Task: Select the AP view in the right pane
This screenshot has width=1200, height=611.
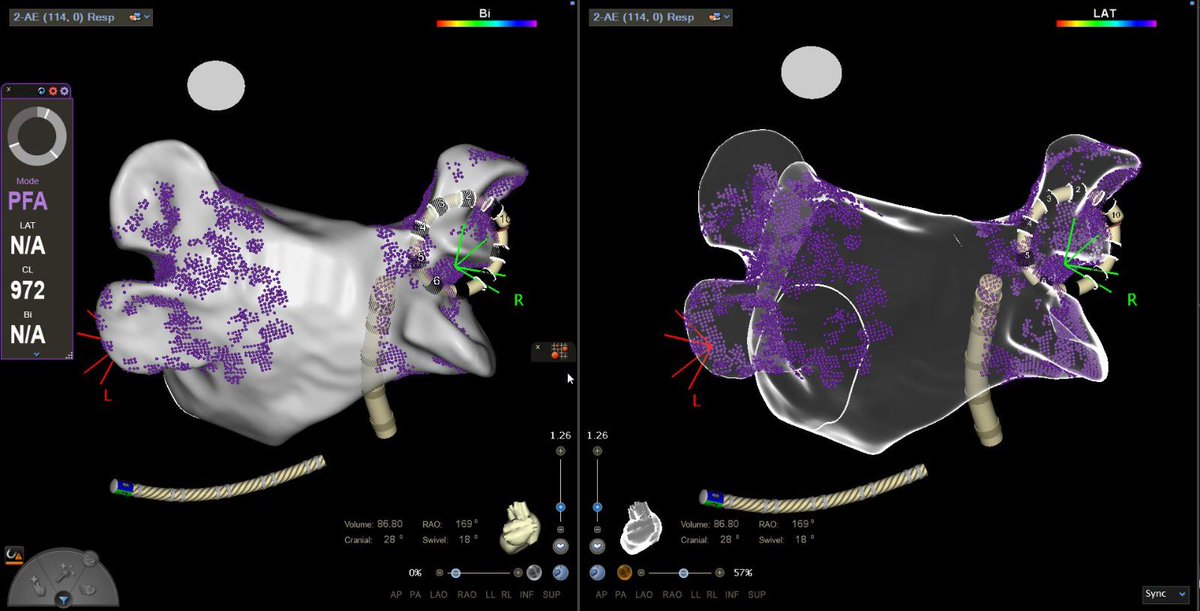Action: tap(603, 595)
